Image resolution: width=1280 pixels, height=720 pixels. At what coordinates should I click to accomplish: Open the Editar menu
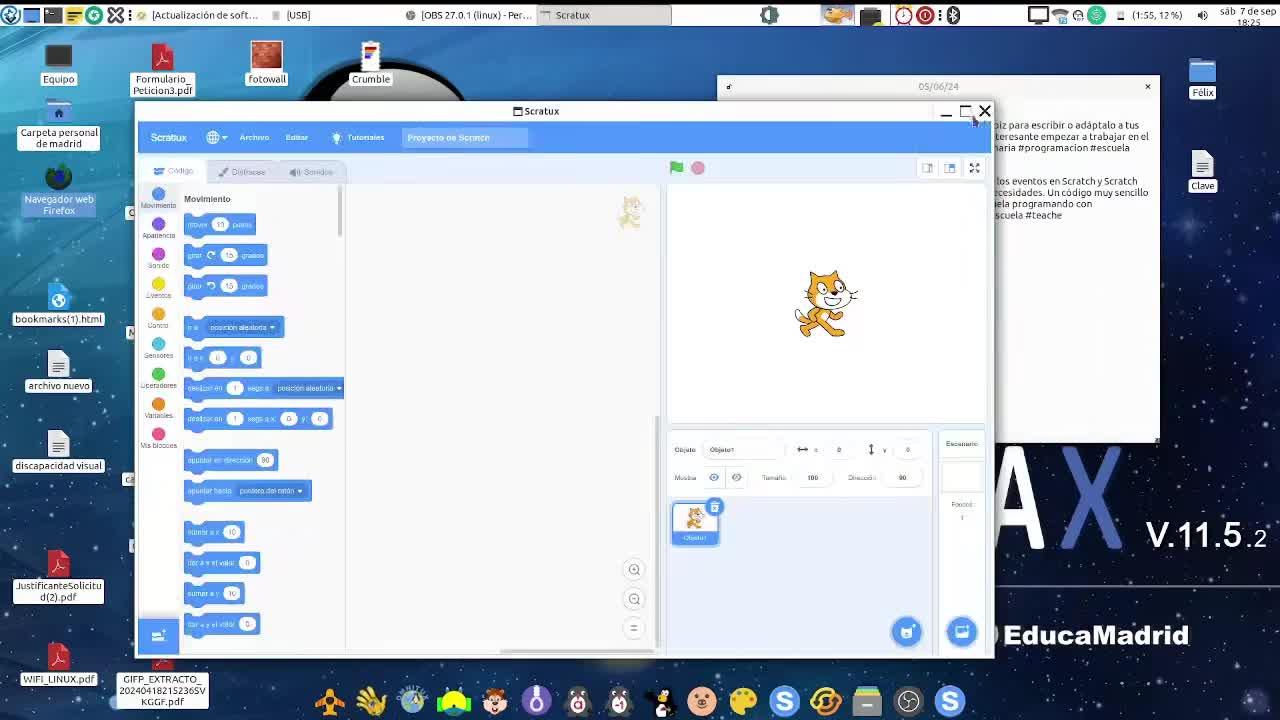click(x=297, y=137)
